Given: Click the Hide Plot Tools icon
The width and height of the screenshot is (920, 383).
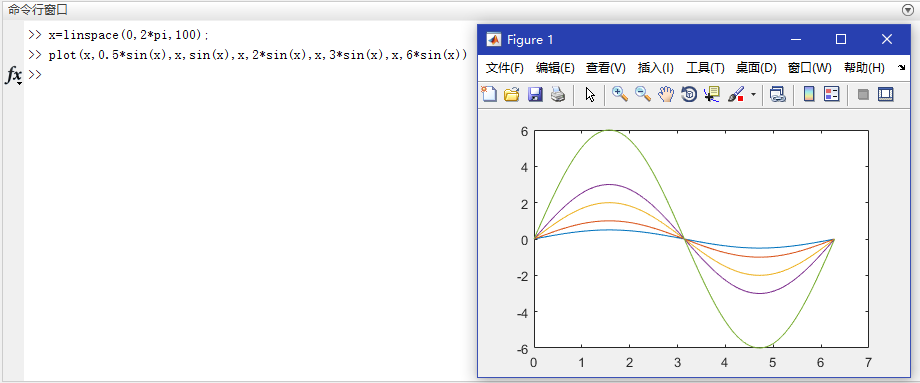Looking at the screenshot, I should coord(863,94).
